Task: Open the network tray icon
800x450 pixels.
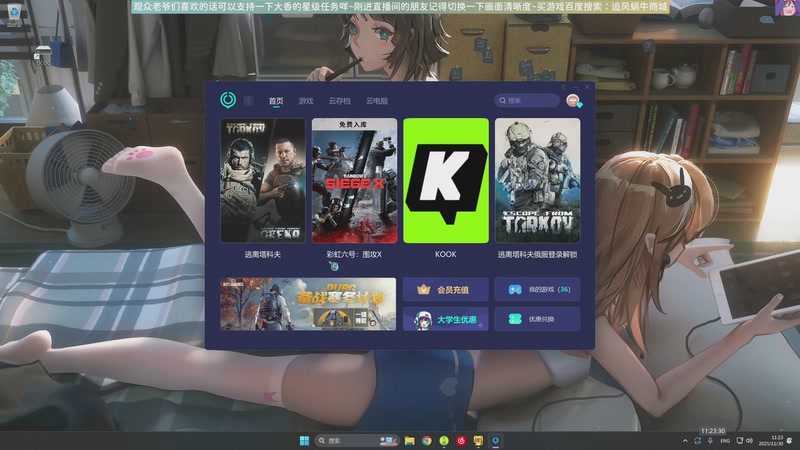Action: [x=739, y=441]
